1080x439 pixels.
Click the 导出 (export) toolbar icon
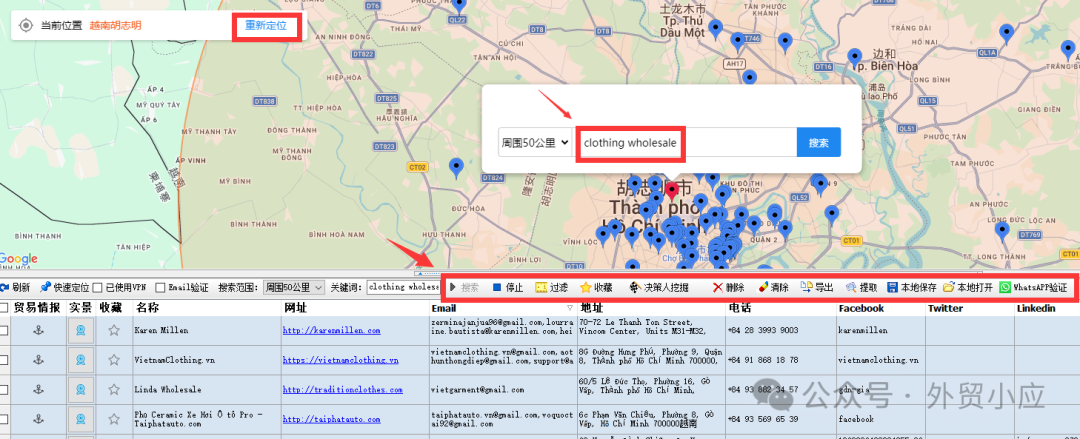806,288
